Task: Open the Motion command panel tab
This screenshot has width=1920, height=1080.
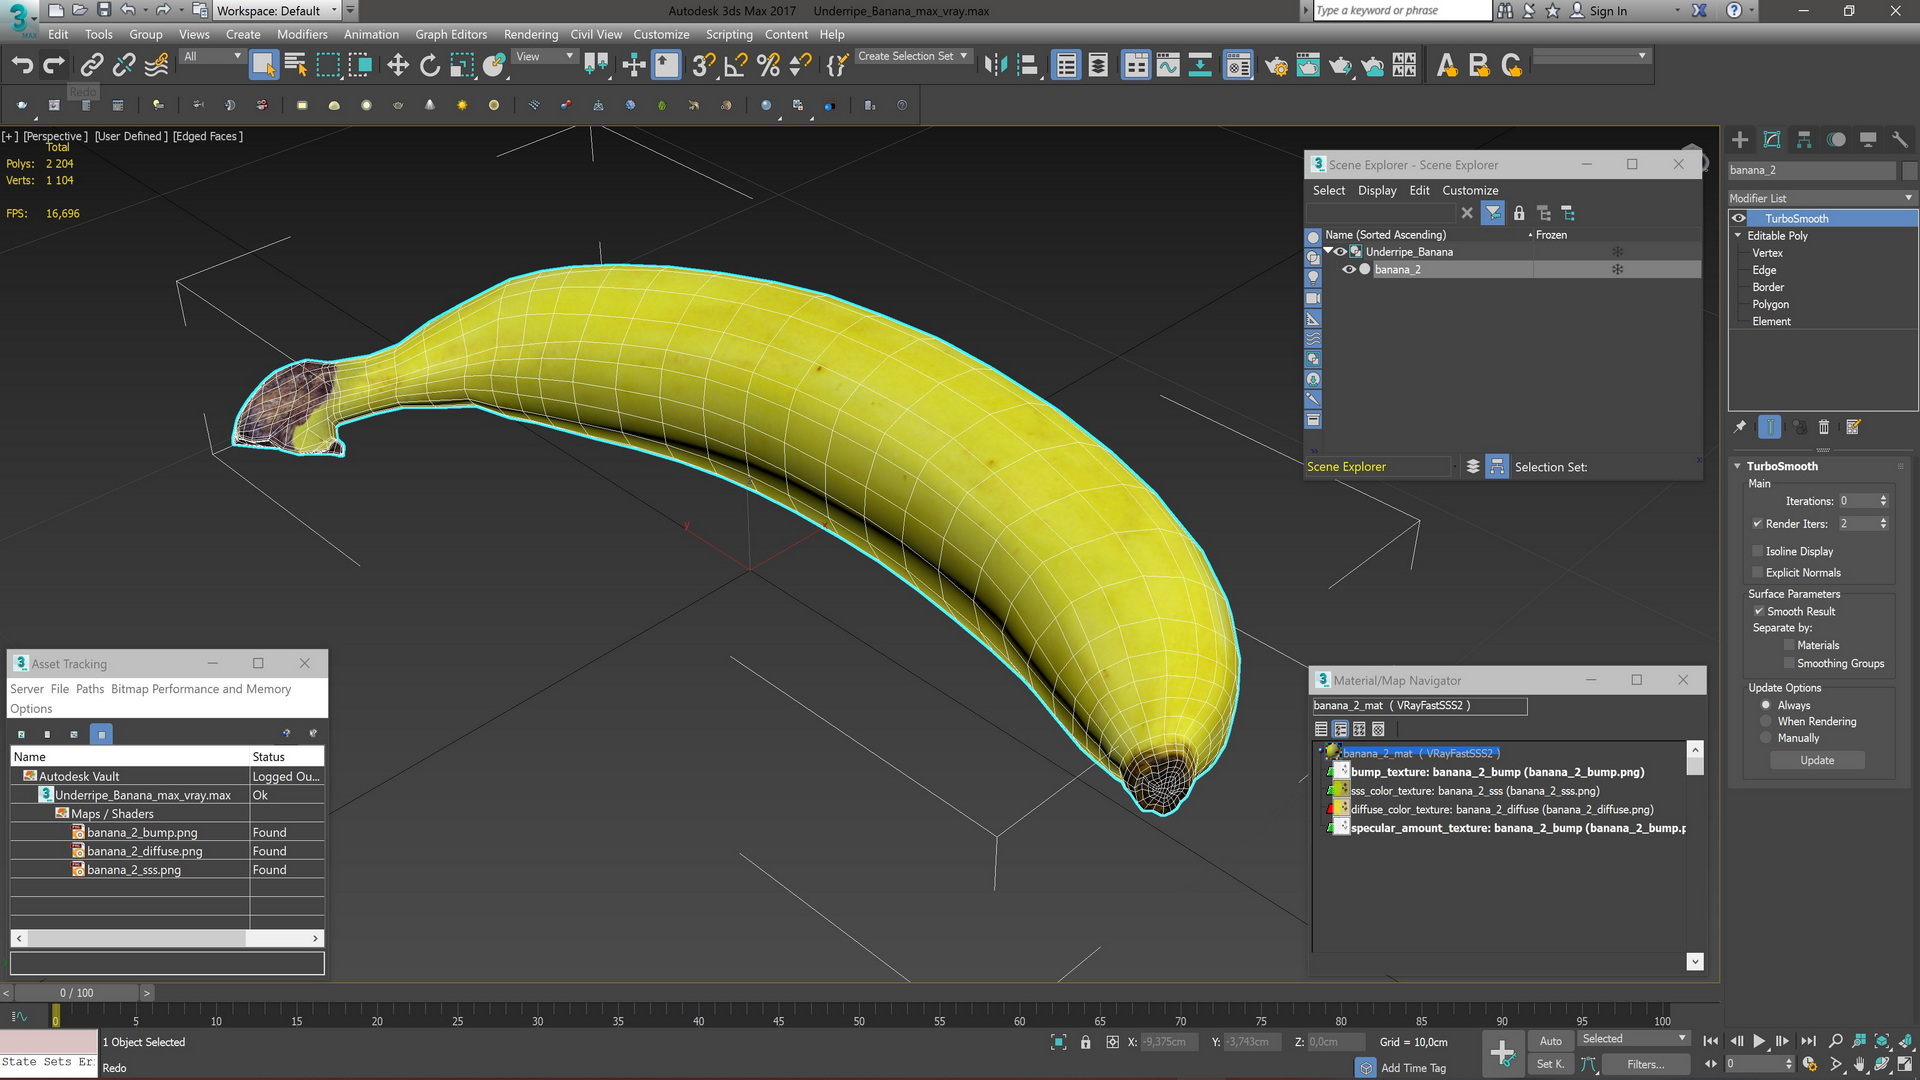Action: pyautogui.click(x=1836, y=140)
